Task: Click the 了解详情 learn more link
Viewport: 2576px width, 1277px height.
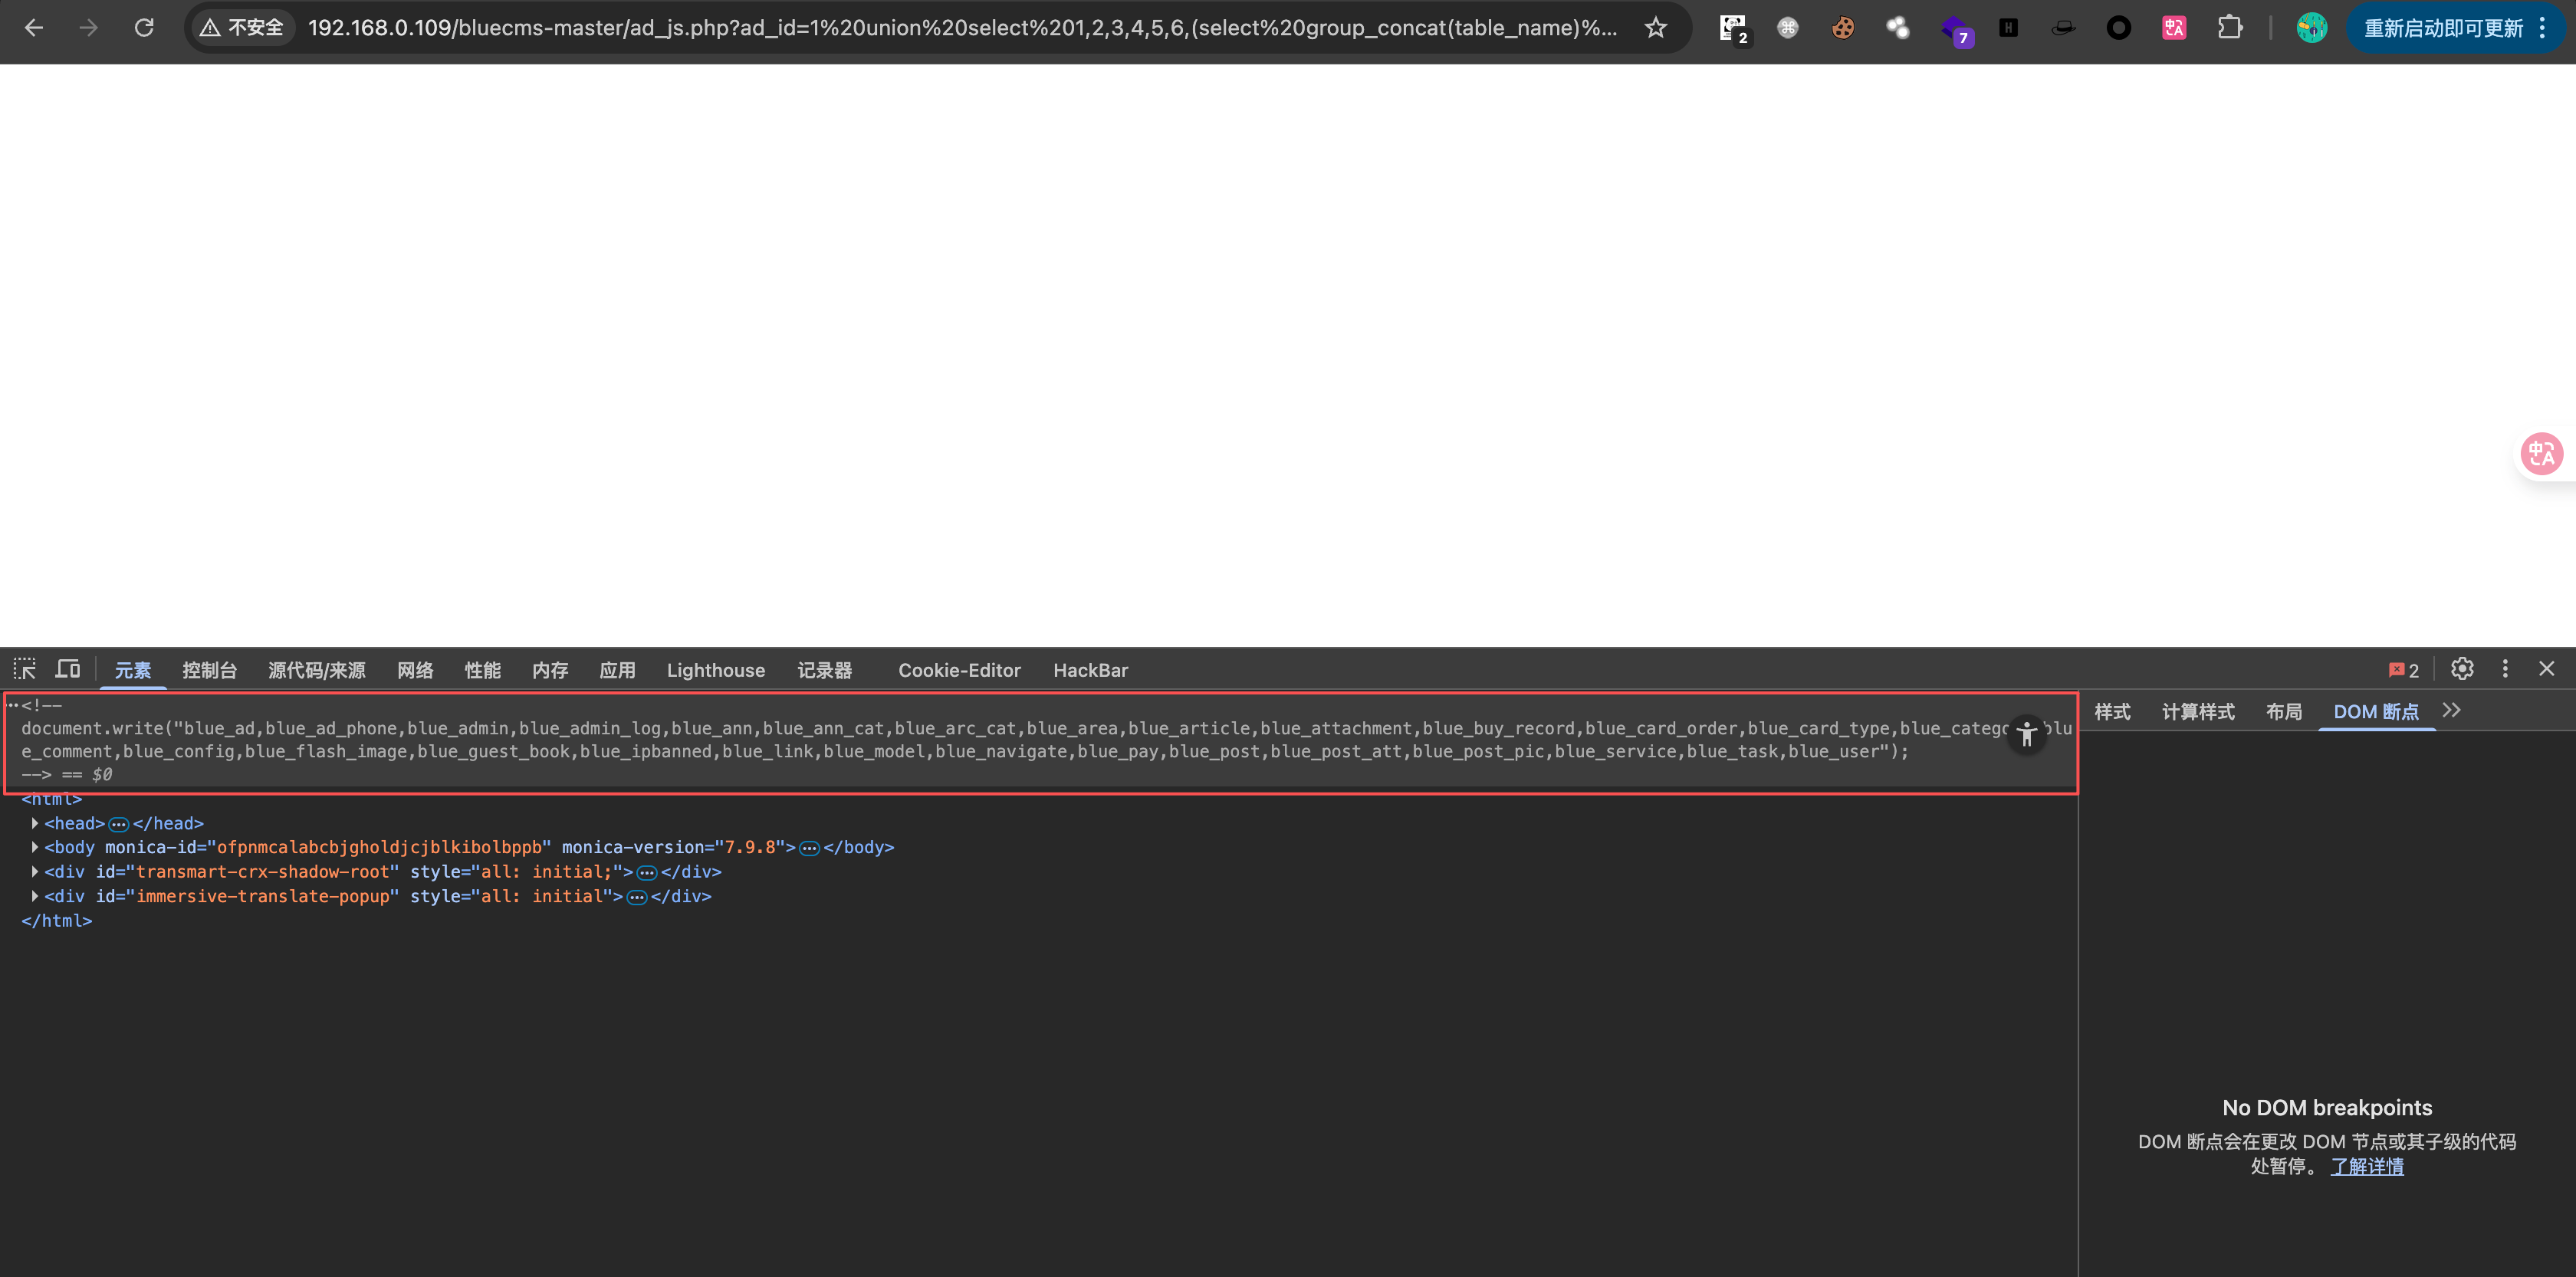Action: pos(2366,1167)
